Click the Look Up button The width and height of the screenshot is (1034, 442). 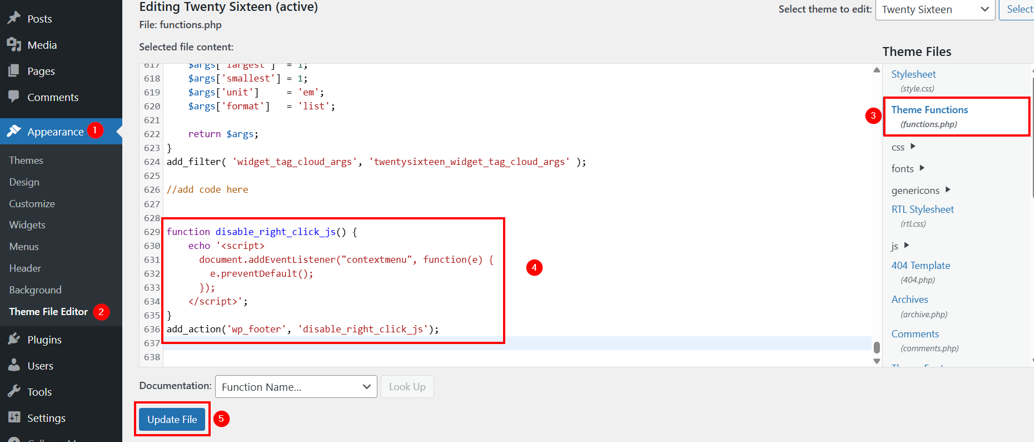[x=407, y=387]
